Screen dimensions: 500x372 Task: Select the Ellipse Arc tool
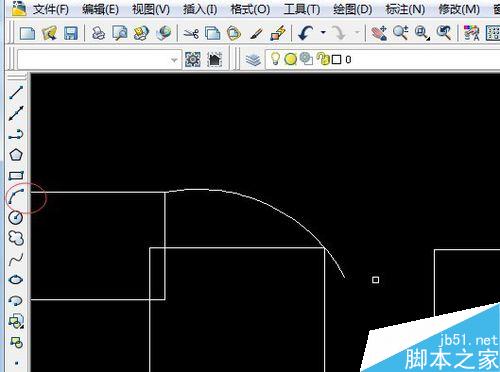point(15,301)
